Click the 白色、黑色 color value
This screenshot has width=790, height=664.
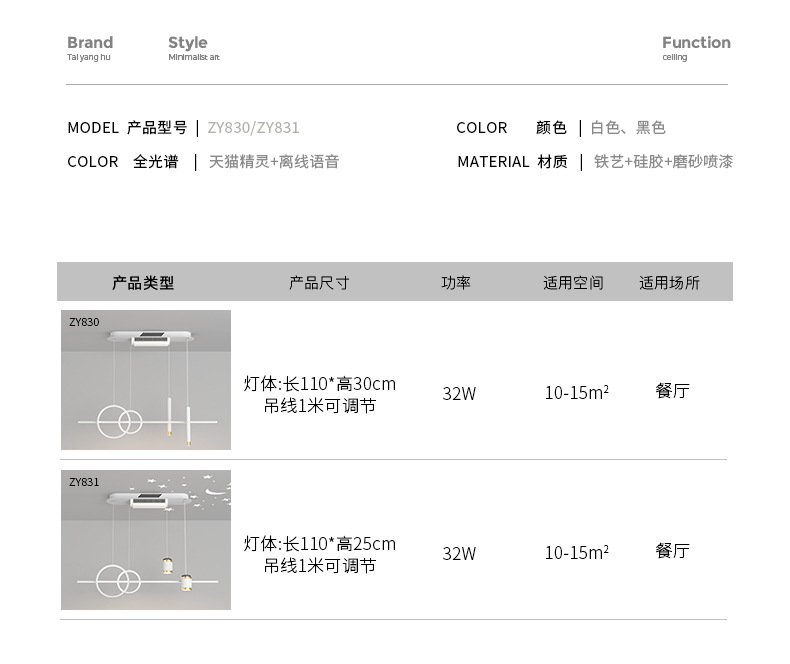coord(628,128)
